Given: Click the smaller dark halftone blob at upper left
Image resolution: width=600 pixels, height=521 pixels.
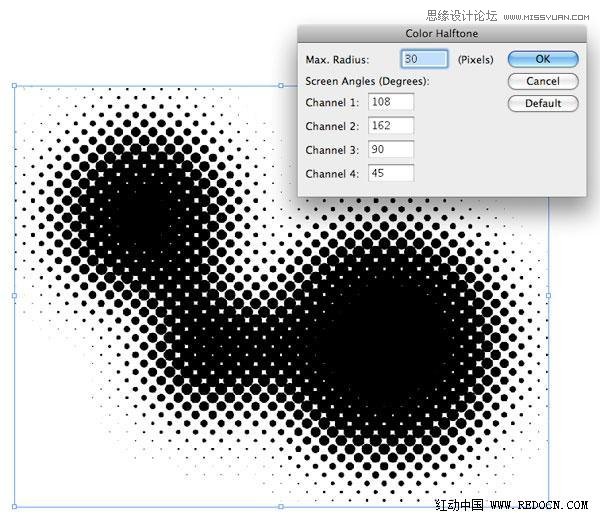Looking at the screenshot, I should 140,212.
